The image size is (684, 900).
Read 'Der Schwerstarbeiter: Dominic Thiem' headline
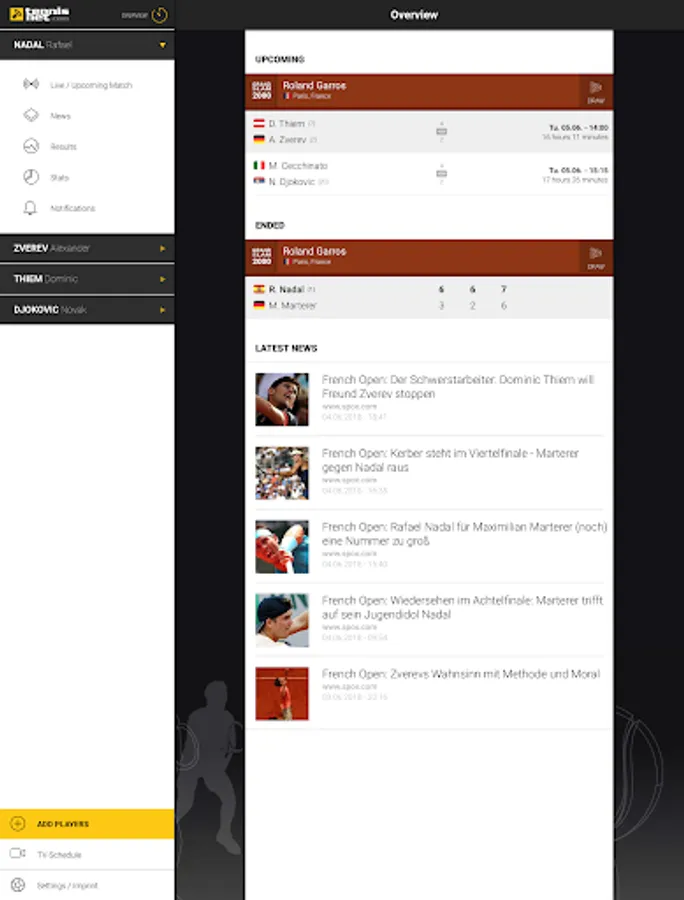[x=458, y=386]
